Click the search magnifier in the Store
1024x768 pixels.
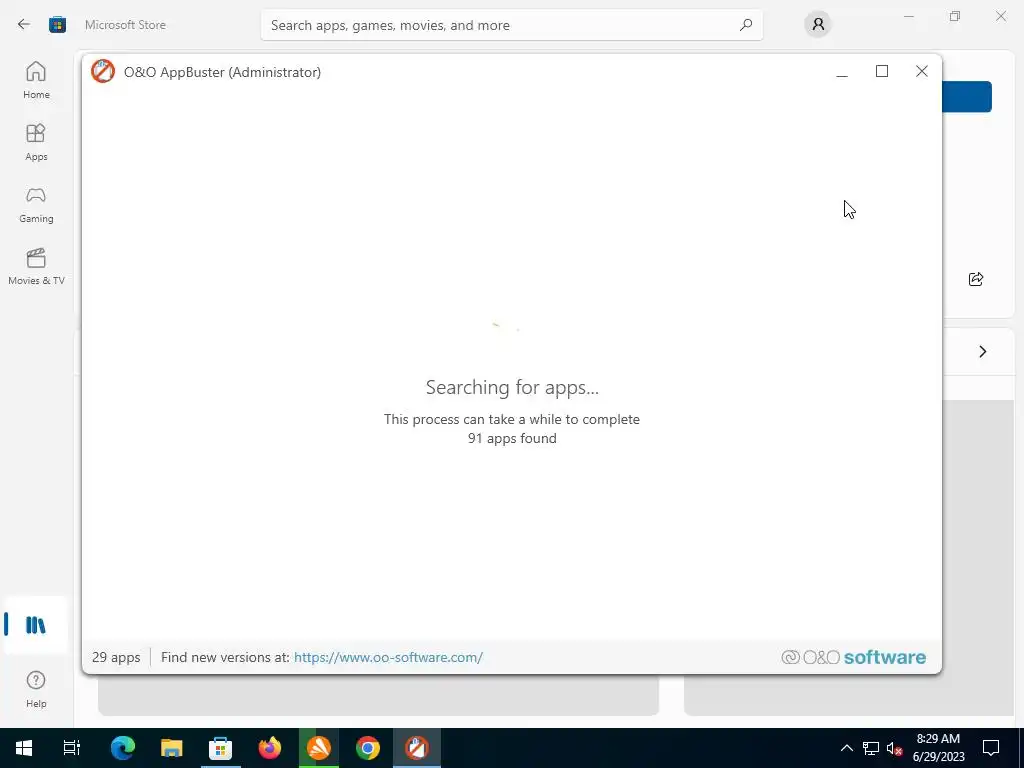tap(746, 25)
